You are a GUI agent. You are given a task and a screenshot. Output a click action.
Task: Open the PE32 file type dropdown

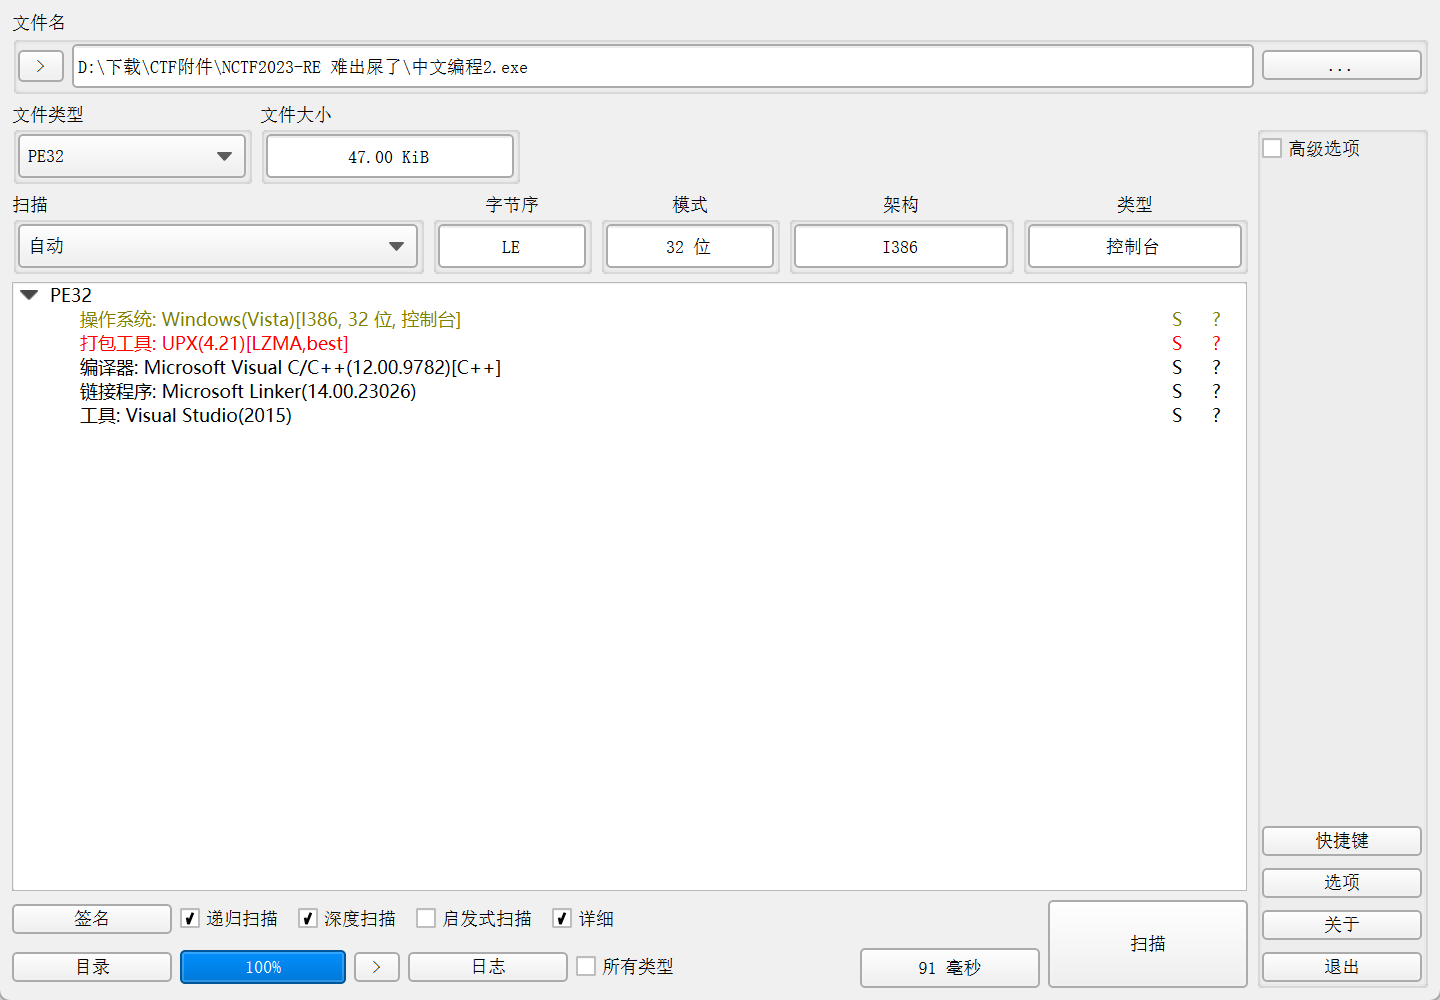coord(132,157)
